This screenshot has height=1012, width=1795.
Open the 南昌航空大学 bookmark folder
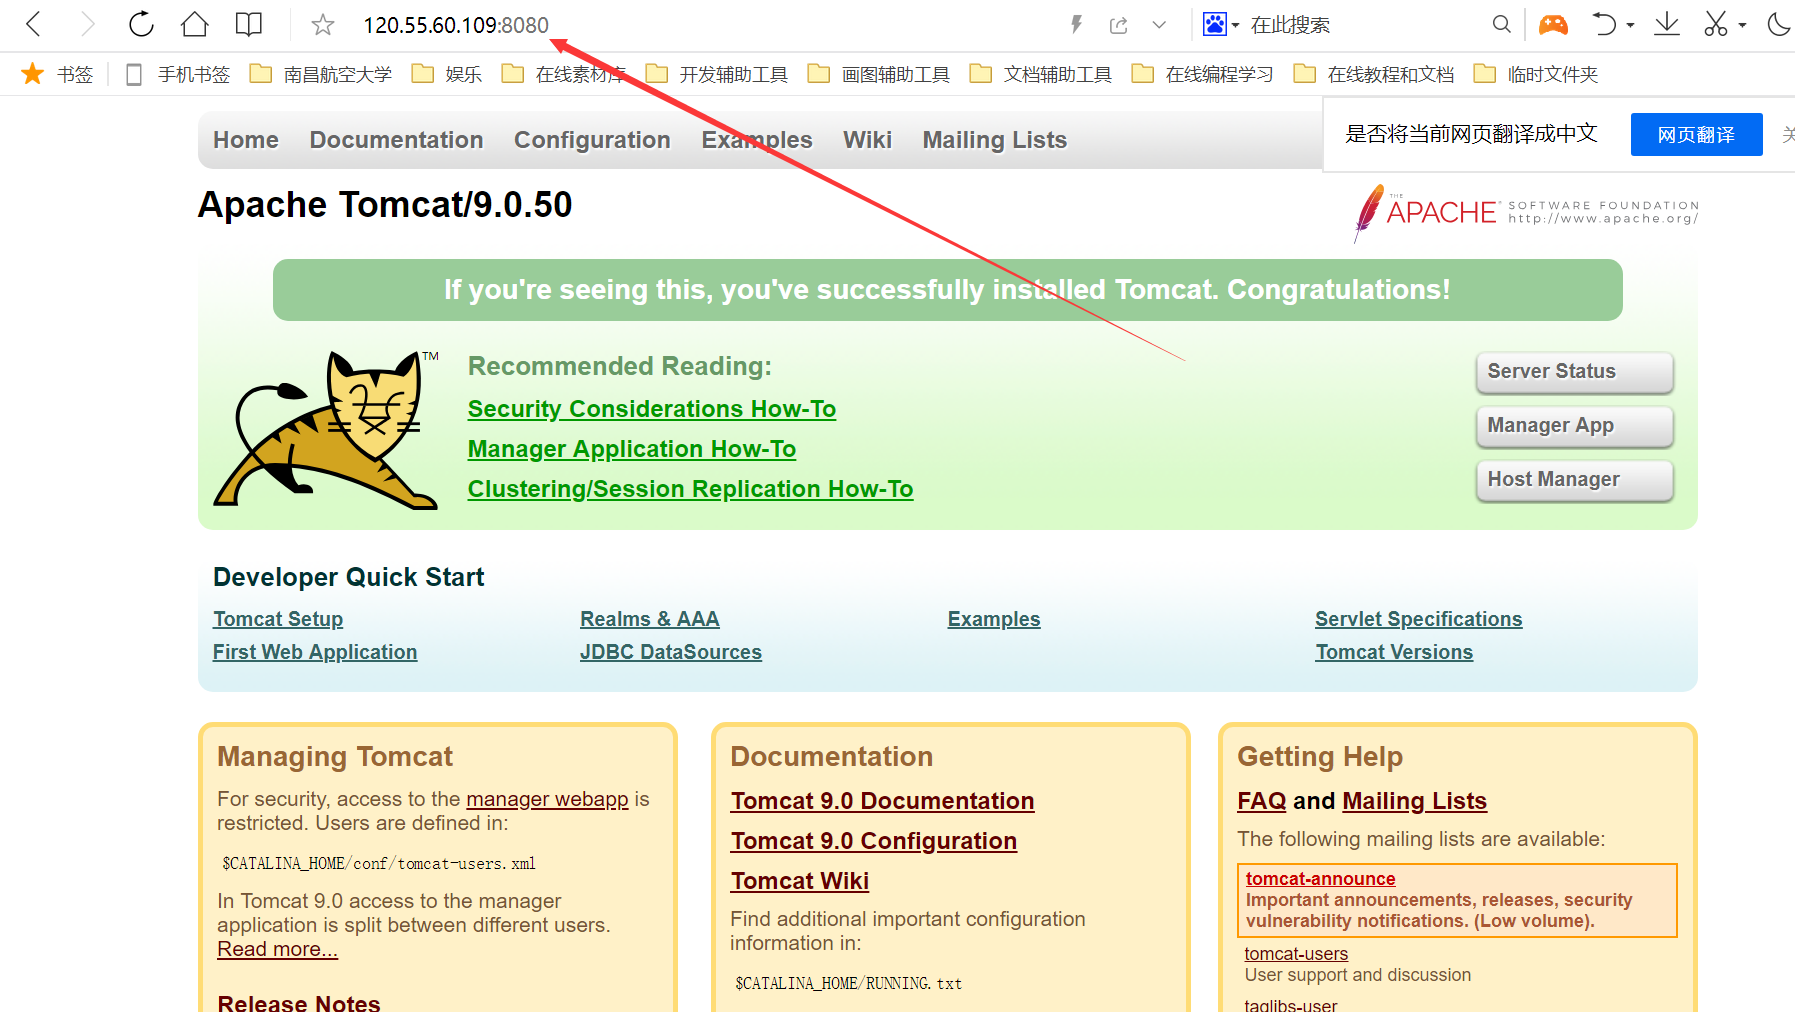[321, 74]
